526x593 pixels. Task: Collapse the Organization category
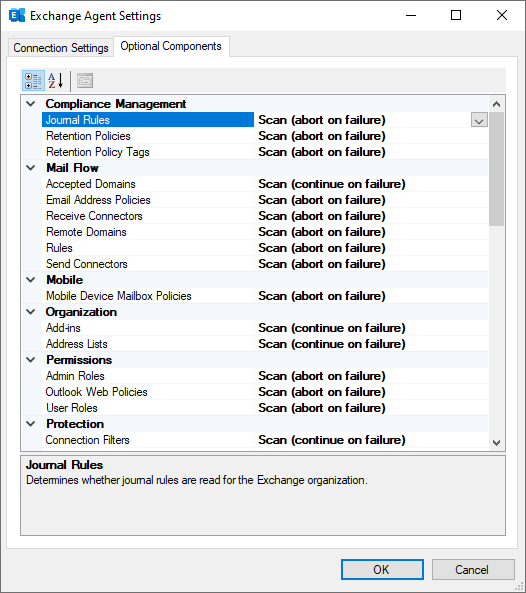pos(31,312)
